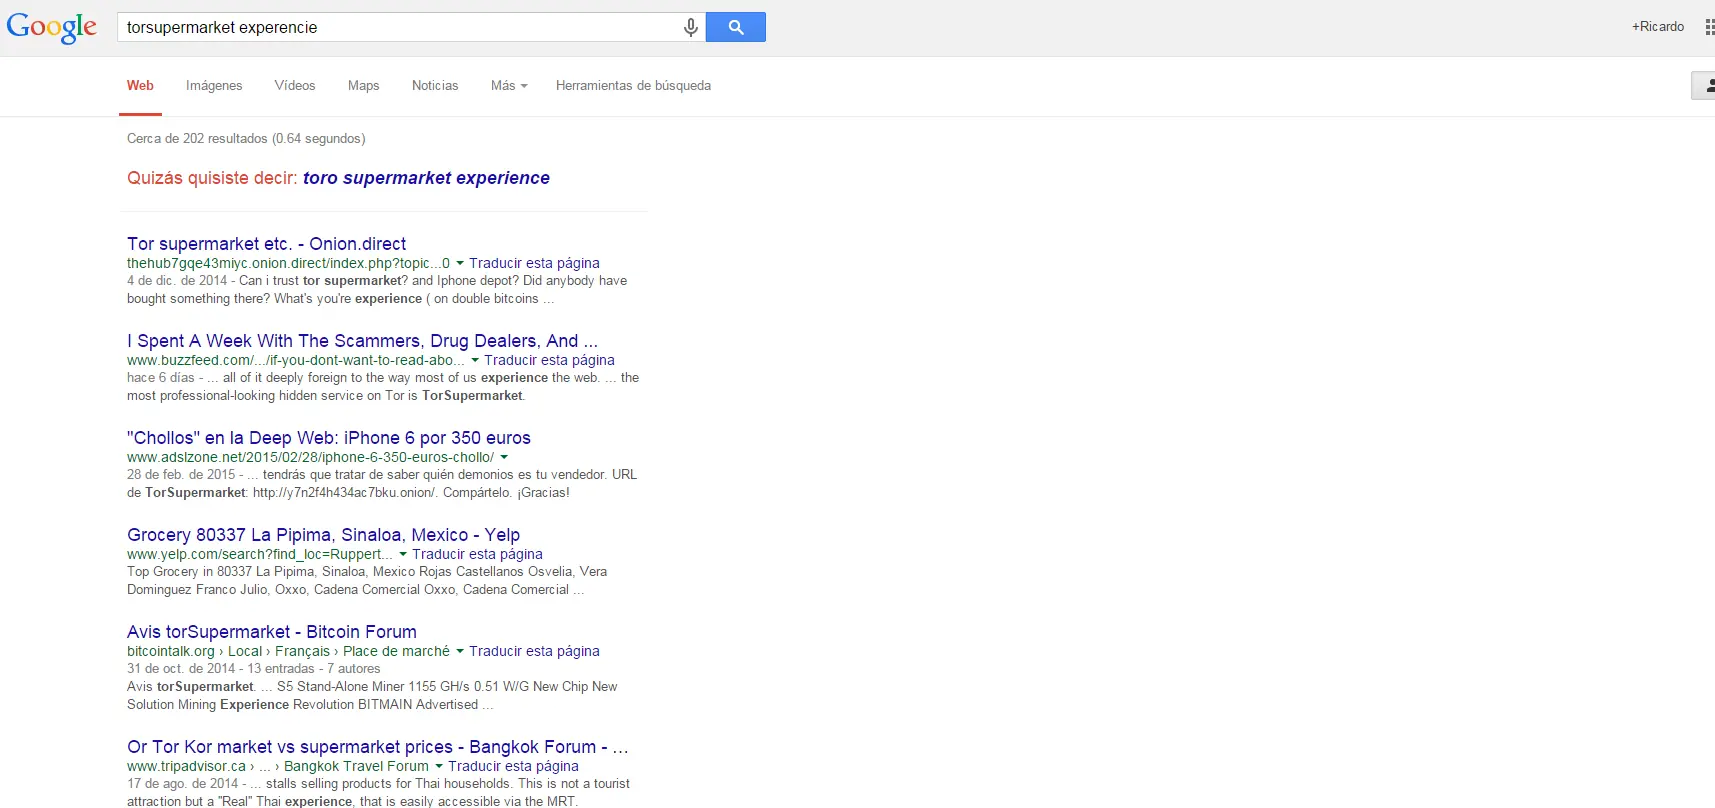Open result Grocery 80337 La Pipima Yelp
Viewport: 1715px width, 808px height.
[x=323, y=535]
